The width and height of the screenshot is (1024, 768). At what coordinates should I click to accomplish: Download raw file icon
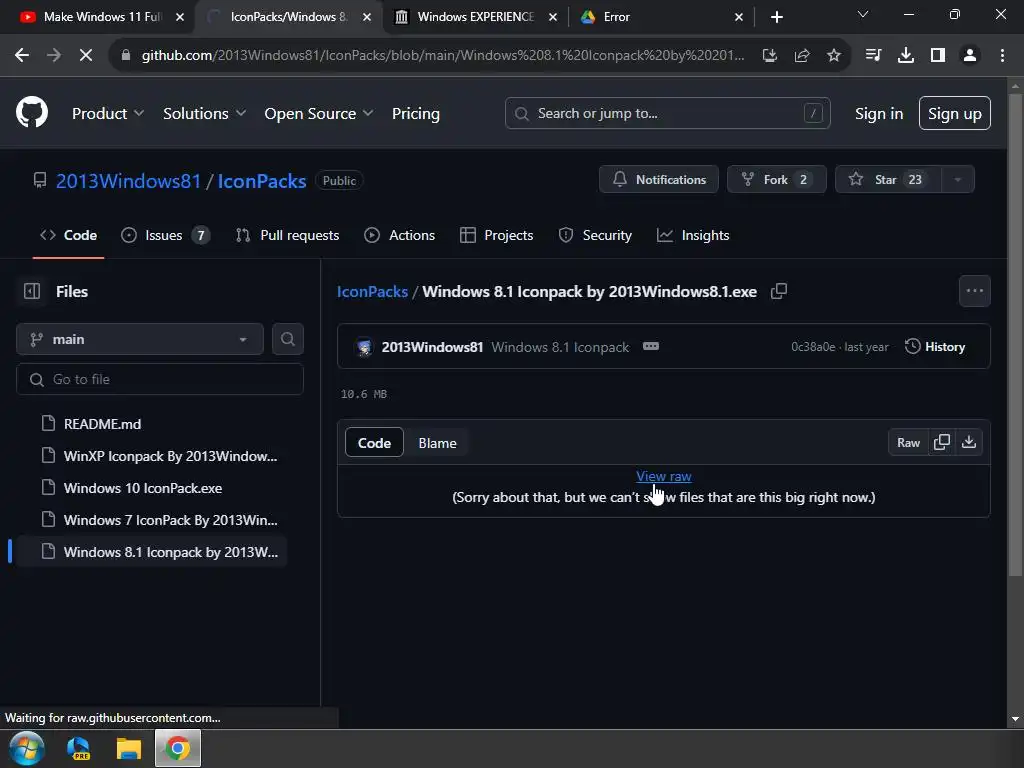pos(969,442)
